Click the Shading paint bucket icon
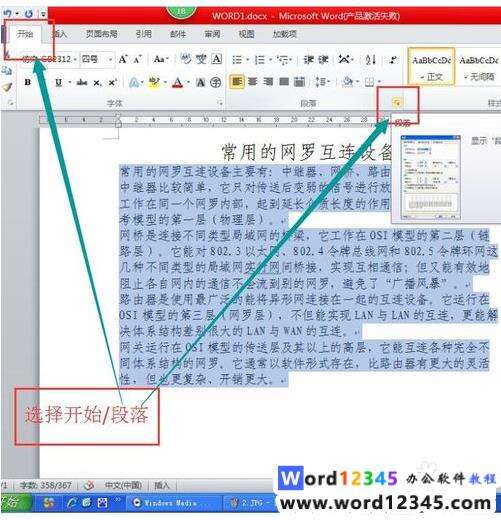The height and width of the screenshot is (520, 501). coord(347,81)
